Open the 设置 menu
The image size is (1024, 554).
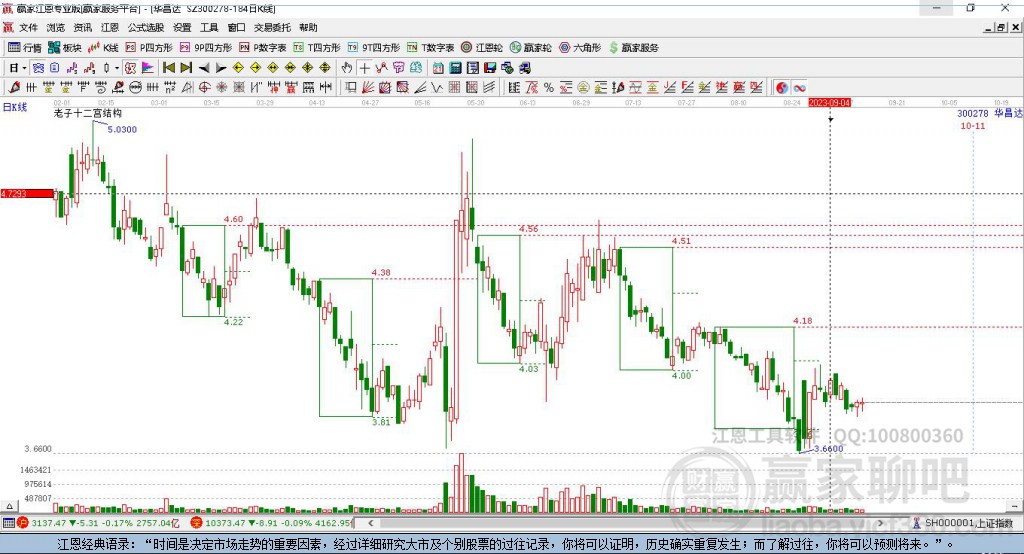point(182,27)
